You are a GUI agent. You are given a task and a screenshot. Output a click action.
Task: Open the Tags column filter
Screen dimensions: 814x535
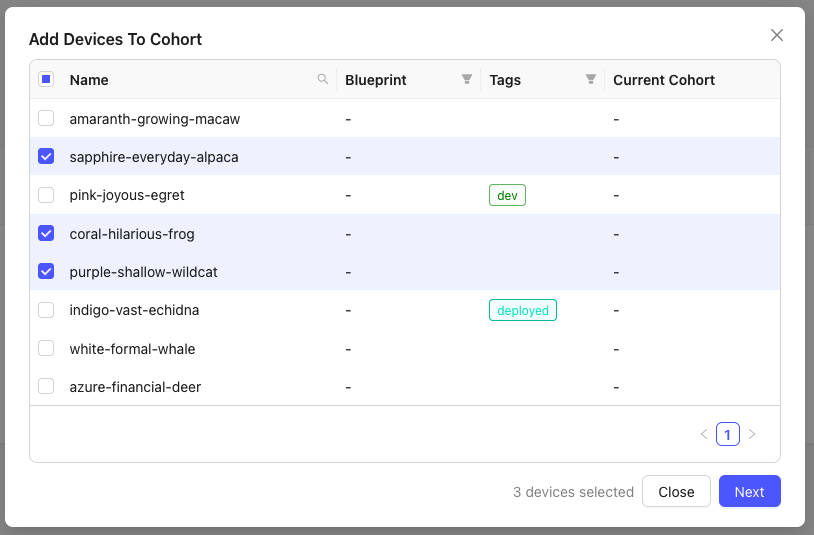pos(591,79)
